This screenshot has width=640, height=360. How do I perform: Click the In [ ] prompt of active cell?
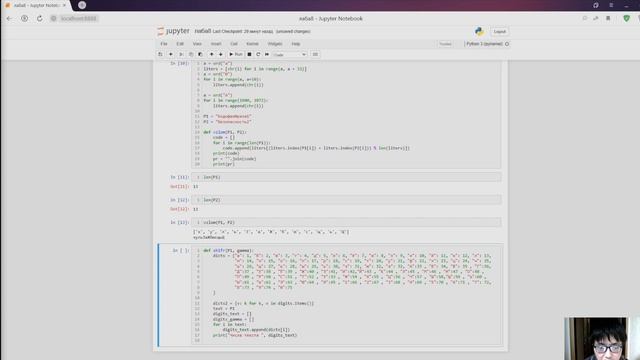click(x=181, y=251)
